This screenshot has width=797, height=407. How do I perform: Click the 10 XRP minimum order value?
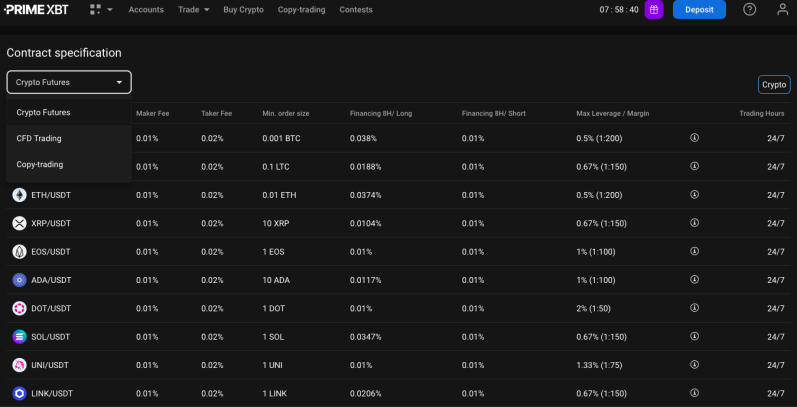[275, 224]
